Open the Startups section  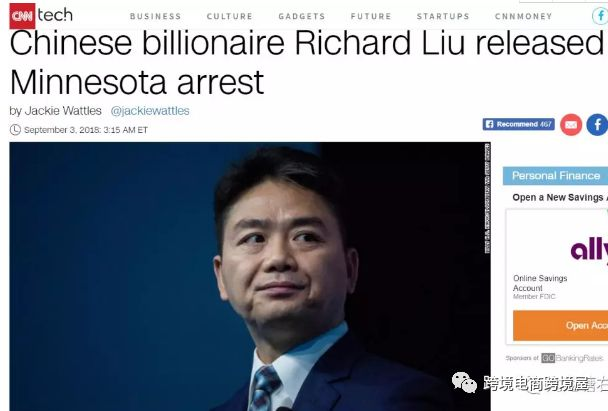tap(443, 16)
